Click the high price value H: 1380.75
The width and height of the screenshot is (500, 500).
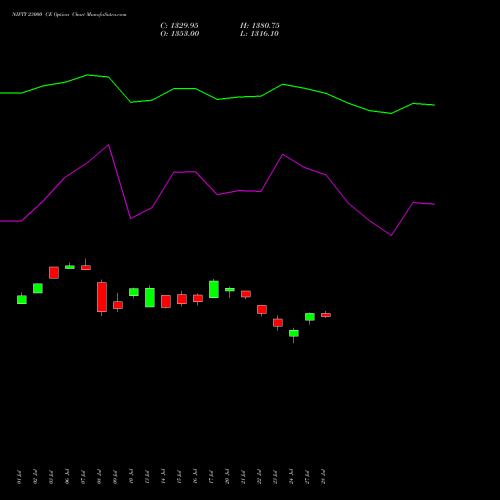coord(260,26)
